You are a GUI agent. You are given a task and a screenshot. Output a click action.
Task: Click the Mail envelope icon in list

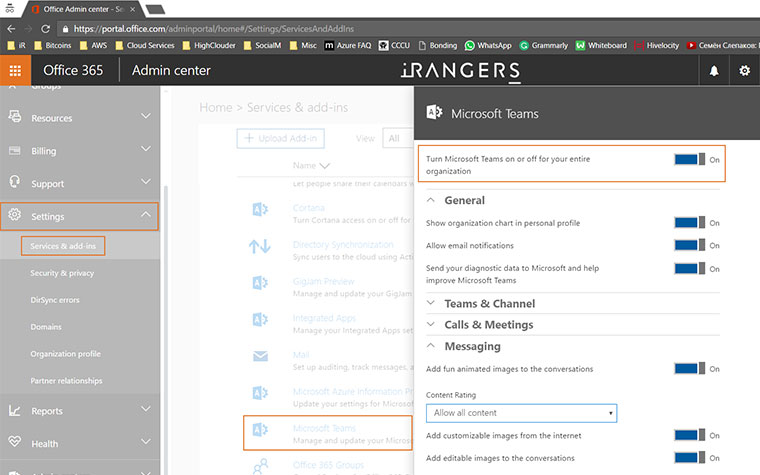[260, 355]
